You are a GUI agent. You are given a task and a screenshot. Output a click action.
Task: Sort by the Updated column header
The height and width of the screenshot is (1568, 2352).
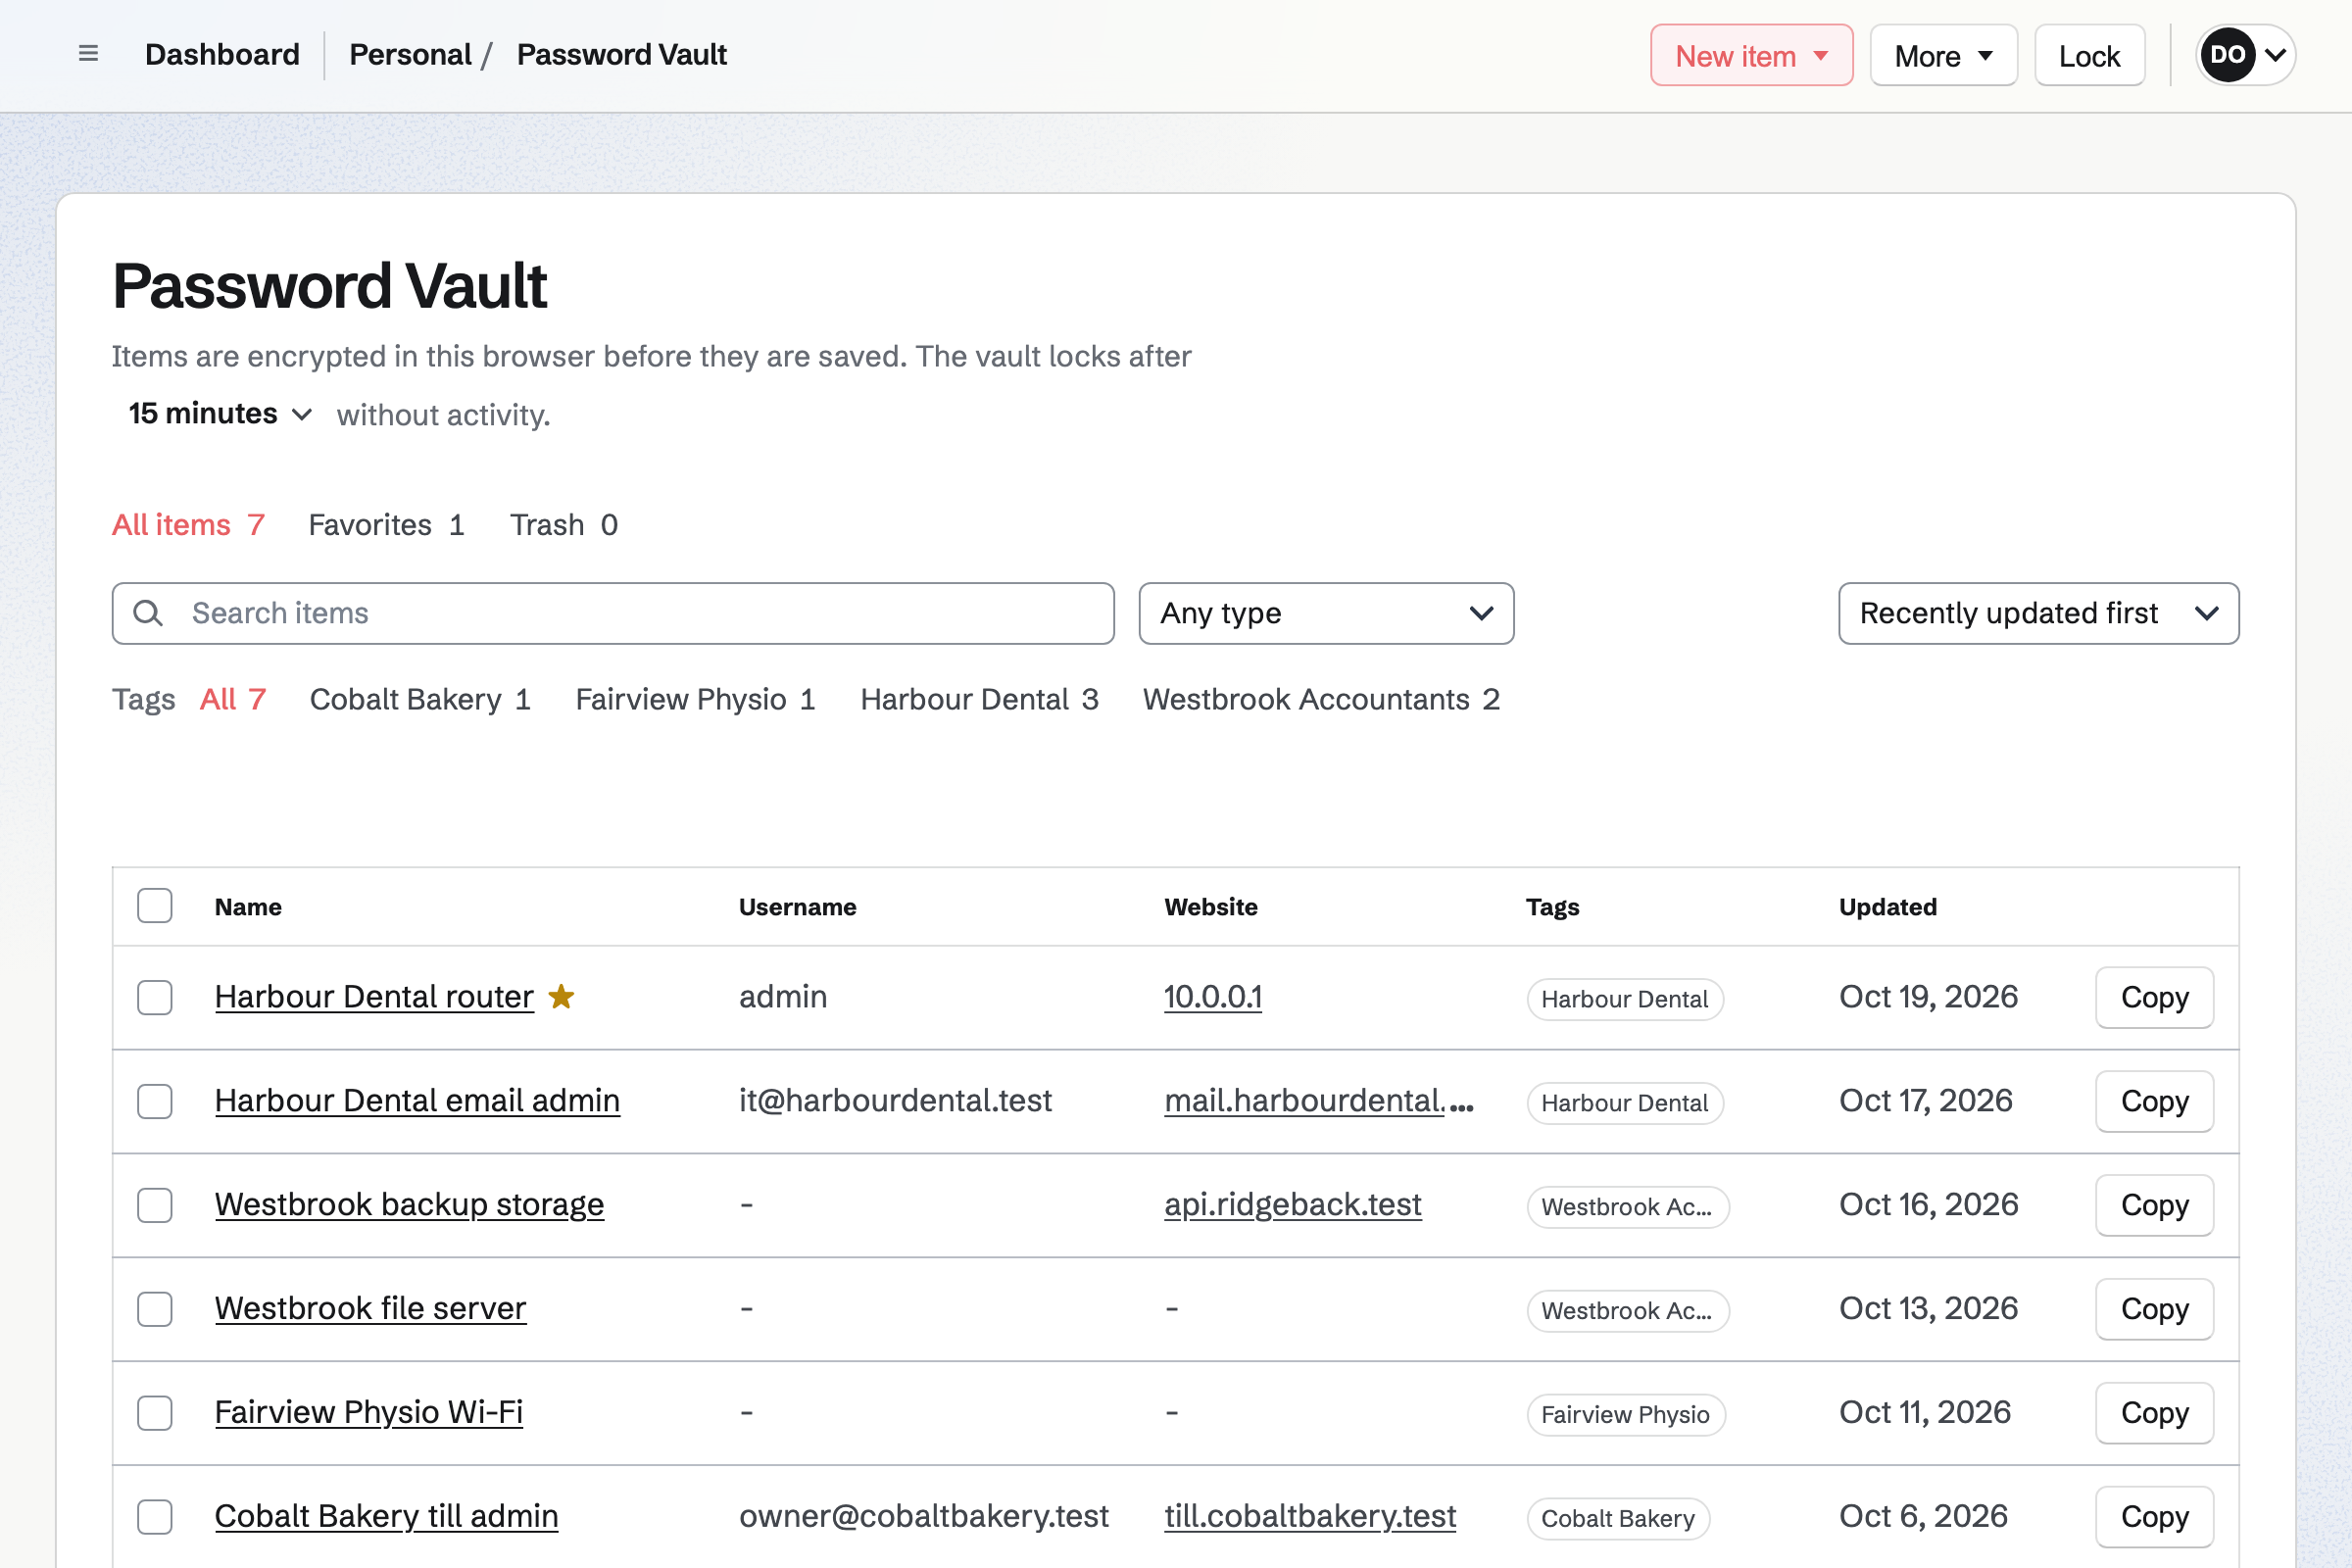pos(1887,906)
